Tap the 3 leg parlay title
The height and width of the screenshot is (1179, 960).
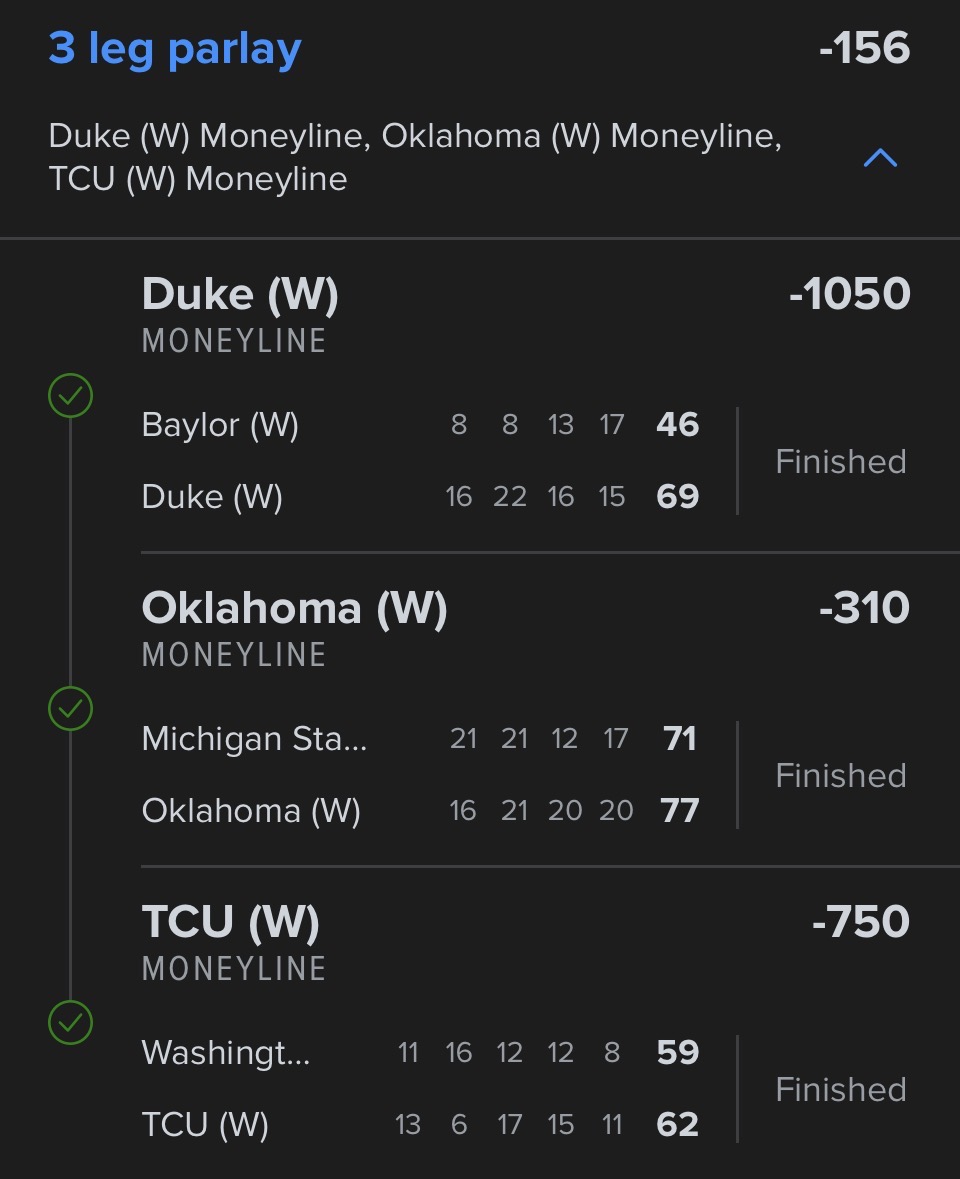175,49
